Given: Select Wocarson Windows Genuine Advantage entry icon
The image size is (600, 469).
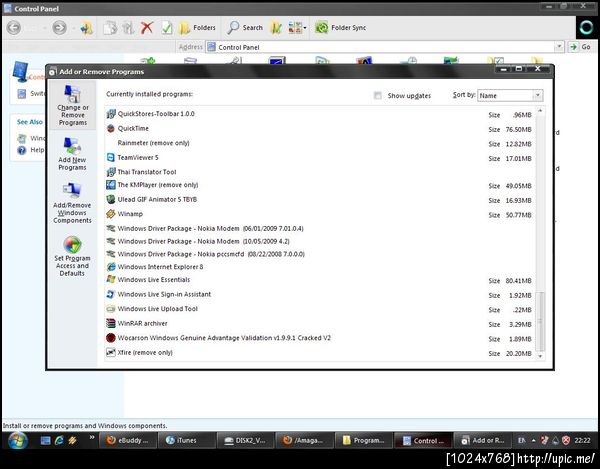Looking at the screenshot, I should 111,338.
